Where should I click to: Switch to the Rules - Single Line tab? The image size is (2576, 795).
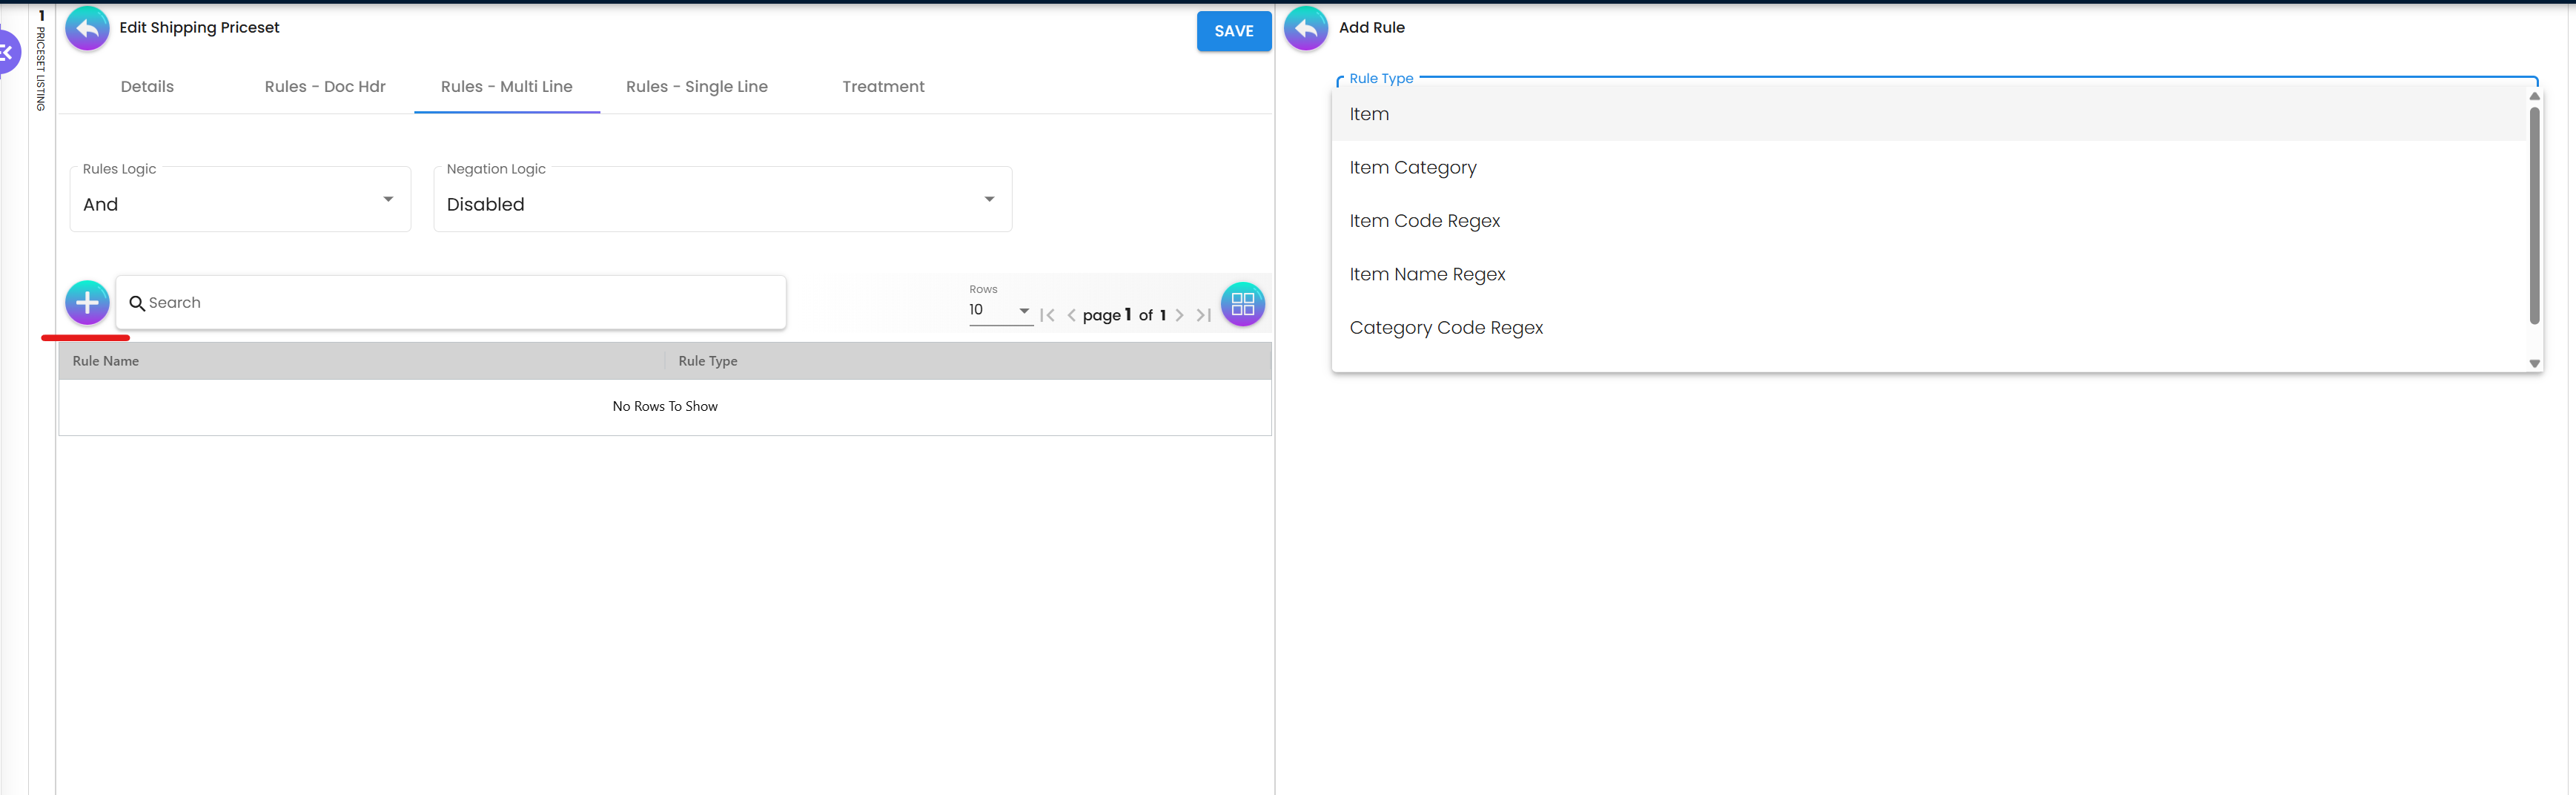[x=696, y=86]
